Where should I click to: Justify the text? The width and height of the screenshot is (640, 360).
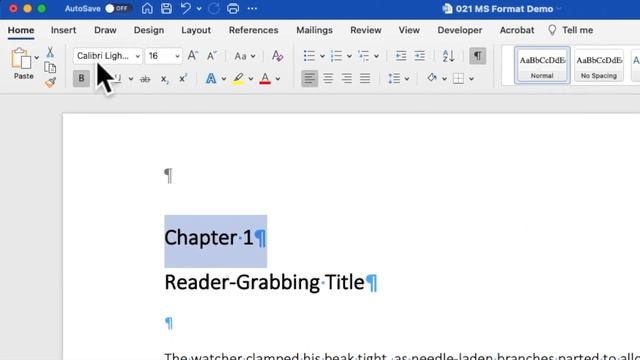pyautogui.click(x=365, y=78)
